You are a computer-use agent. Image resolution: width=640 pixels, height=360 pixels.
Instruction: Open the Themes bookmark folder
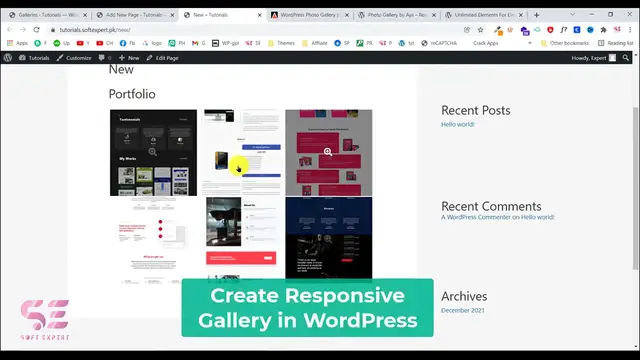[282, 43]
